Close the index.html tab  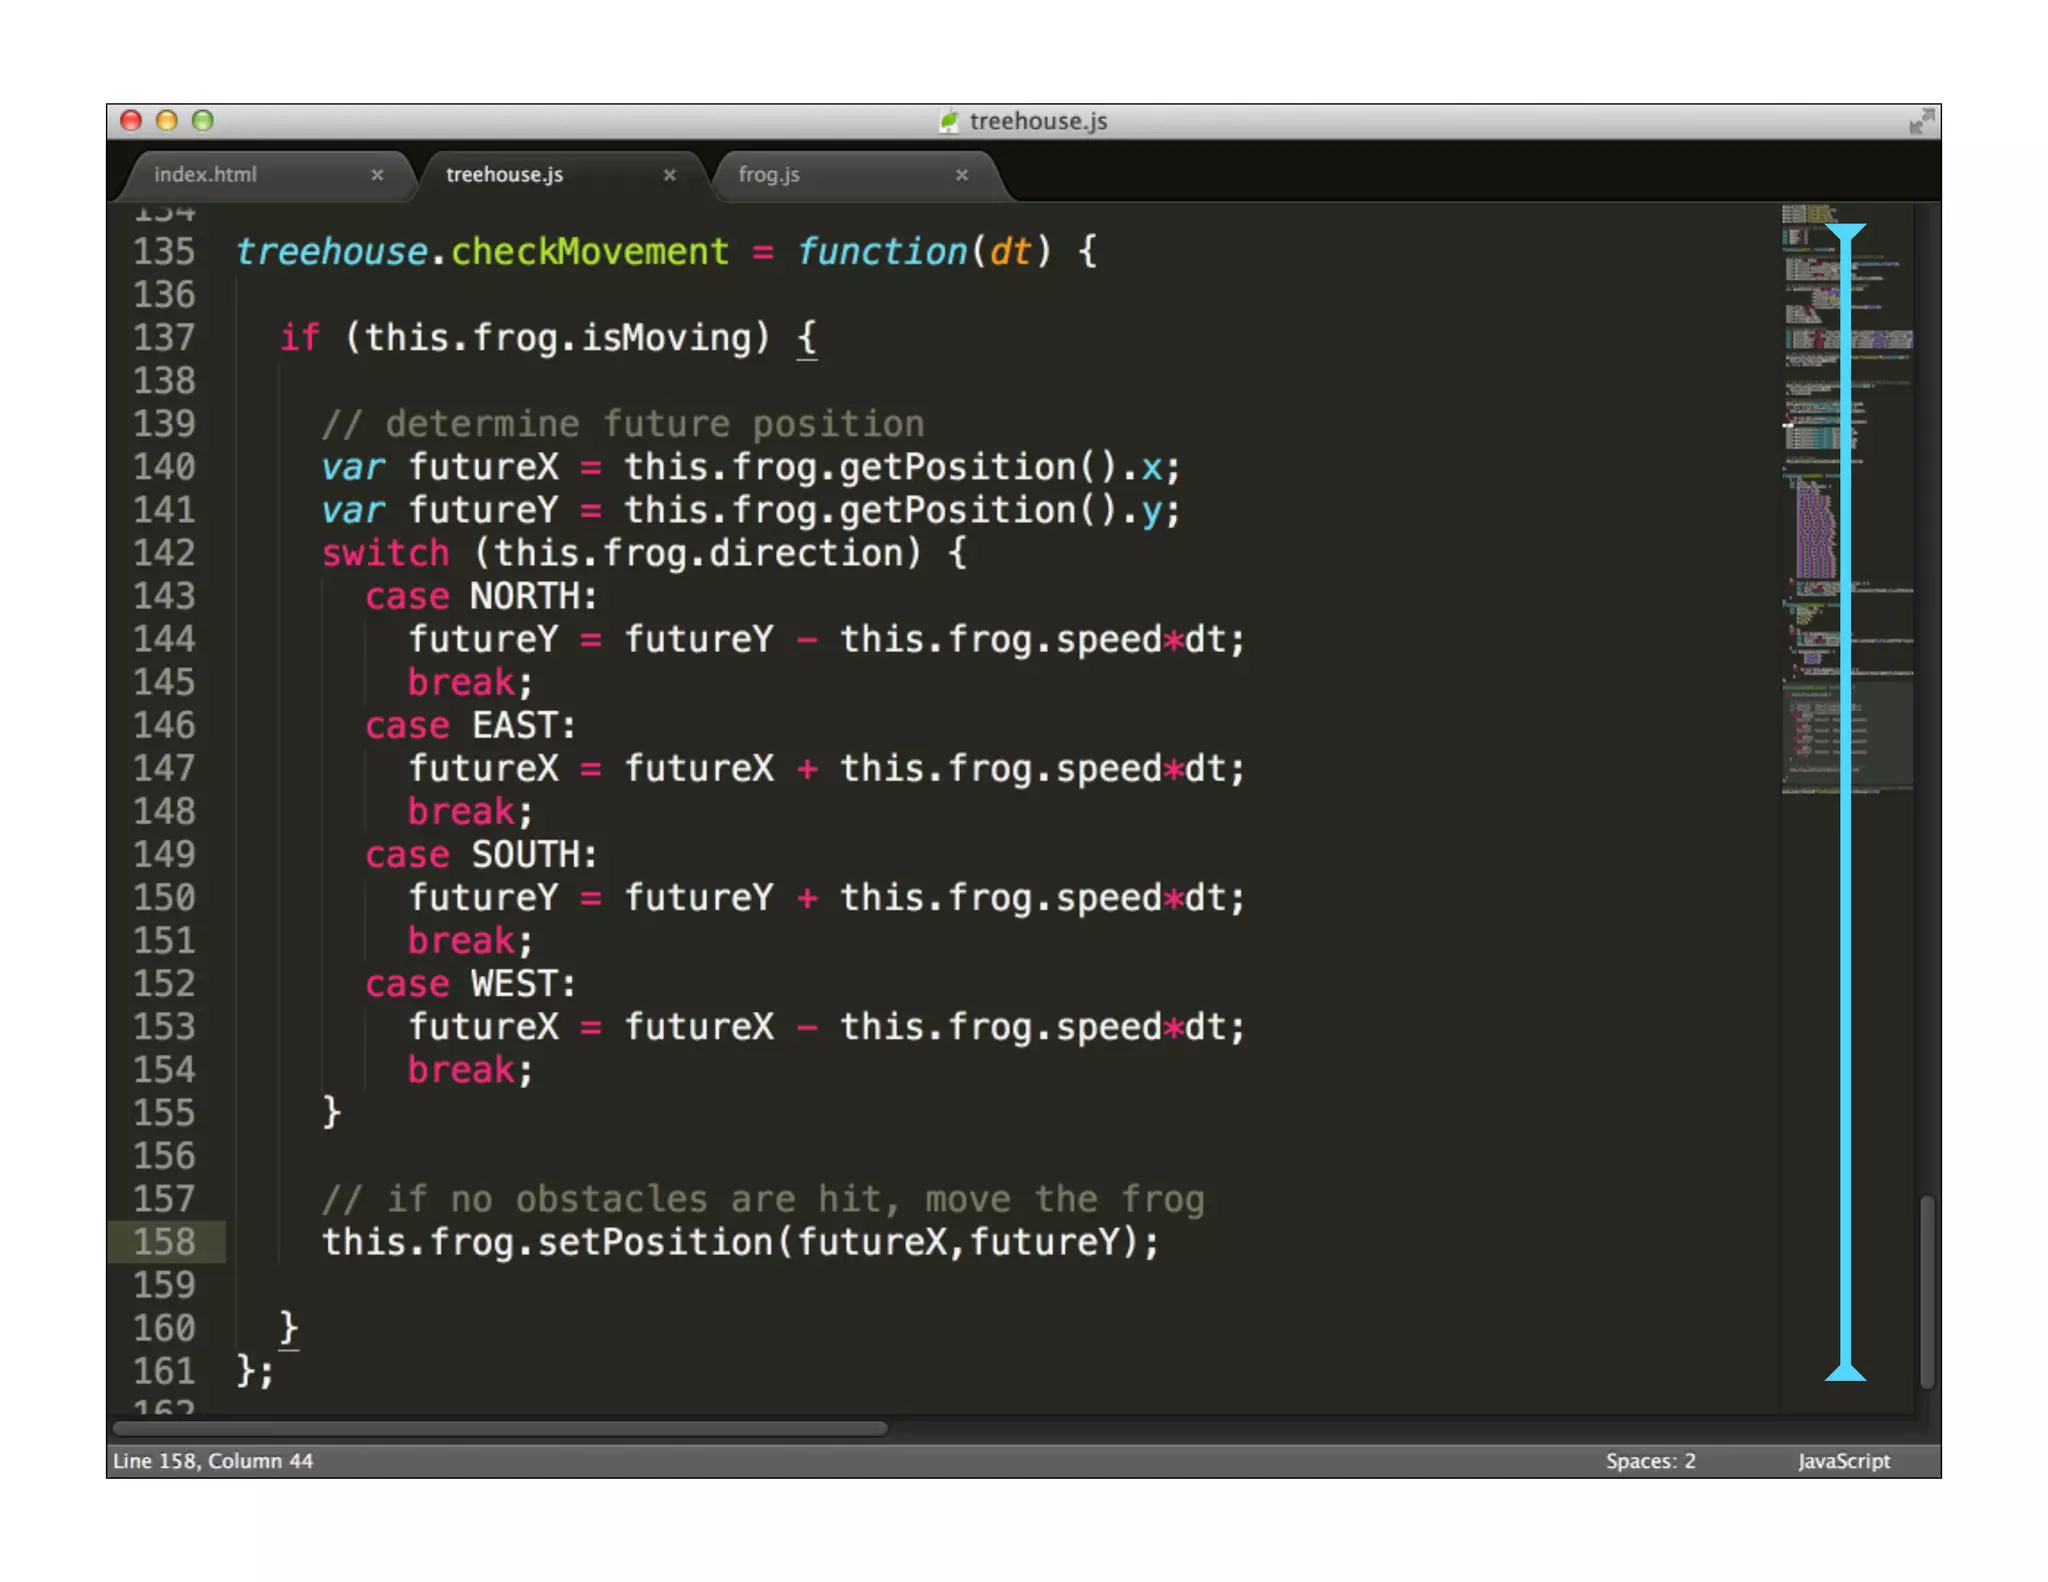tap(377, 175)
